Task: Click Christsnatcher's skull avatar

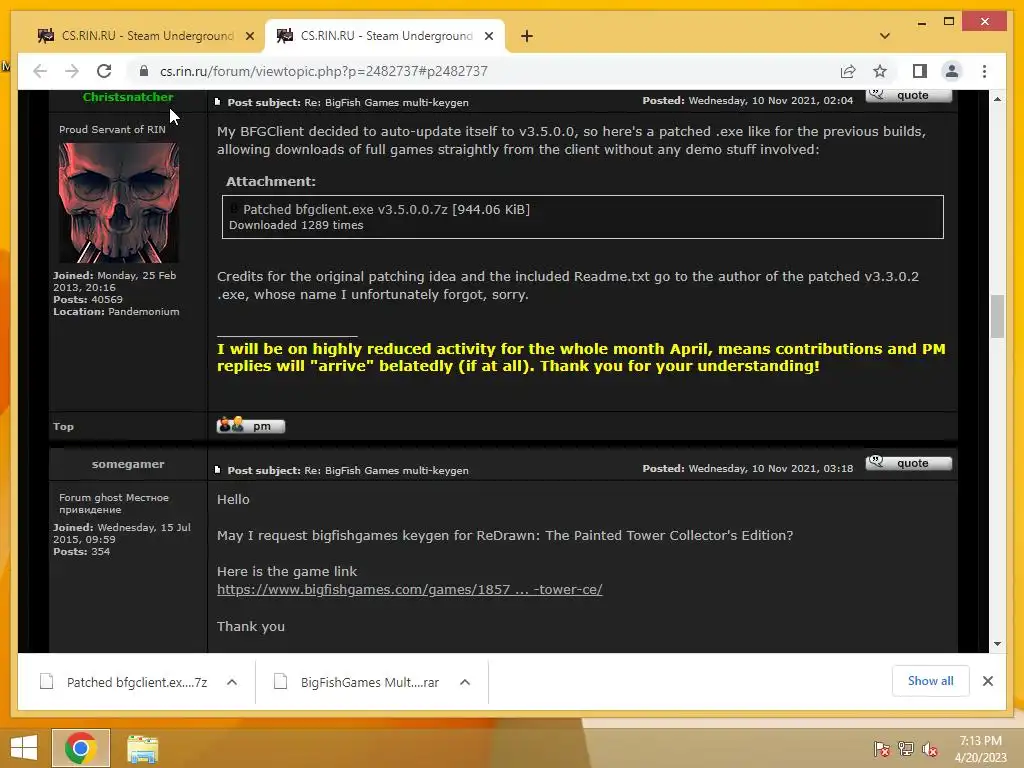Action: click(x=119, y=202)
